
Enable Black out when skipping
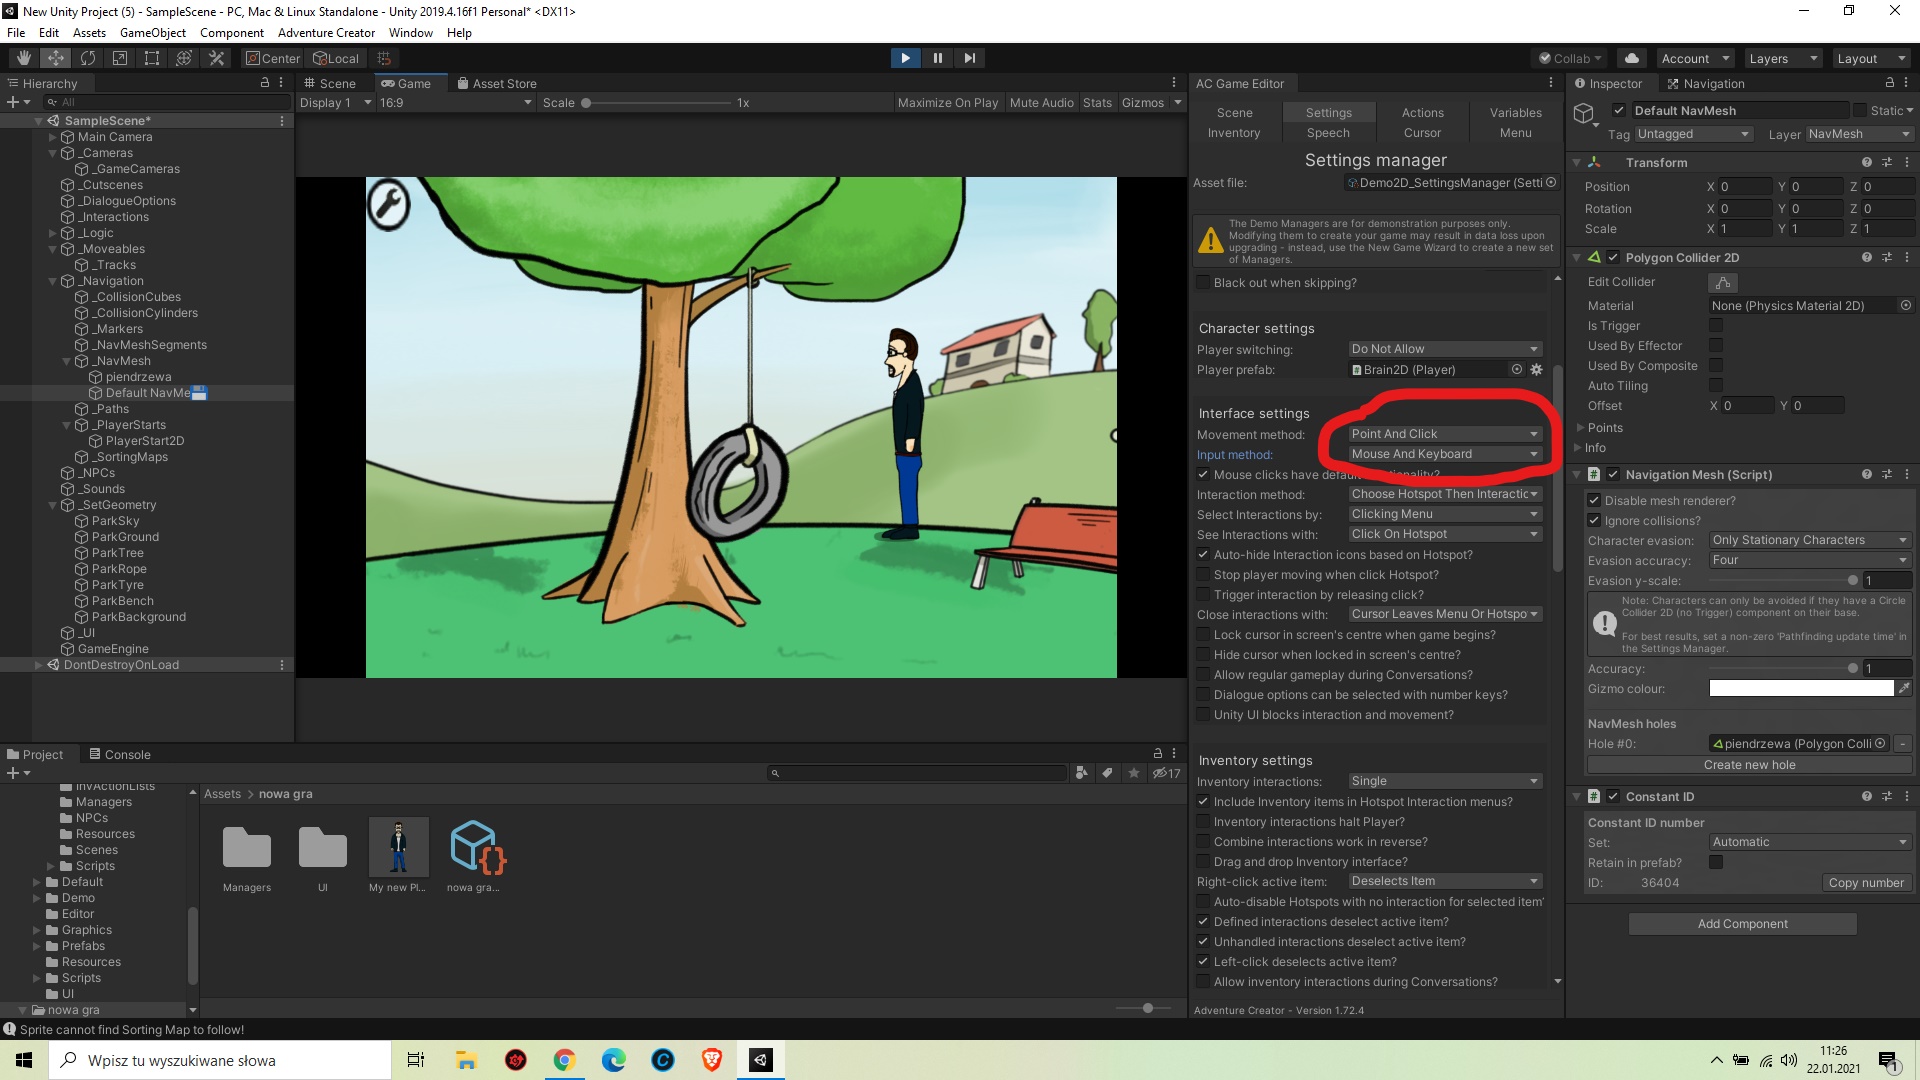tap(1204, 283)
